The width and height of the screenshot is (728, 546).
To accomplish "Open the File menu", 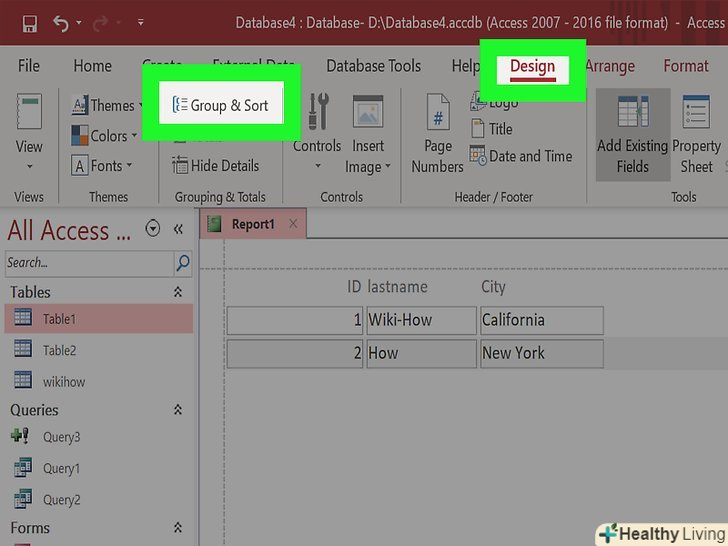I will (x=29, y=66).
